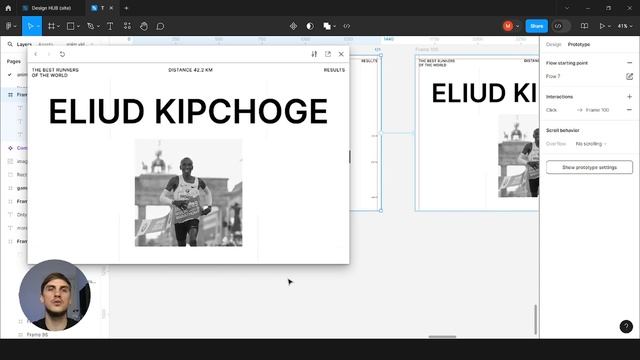Remove the flow starting point

click(x=629, y=63)
